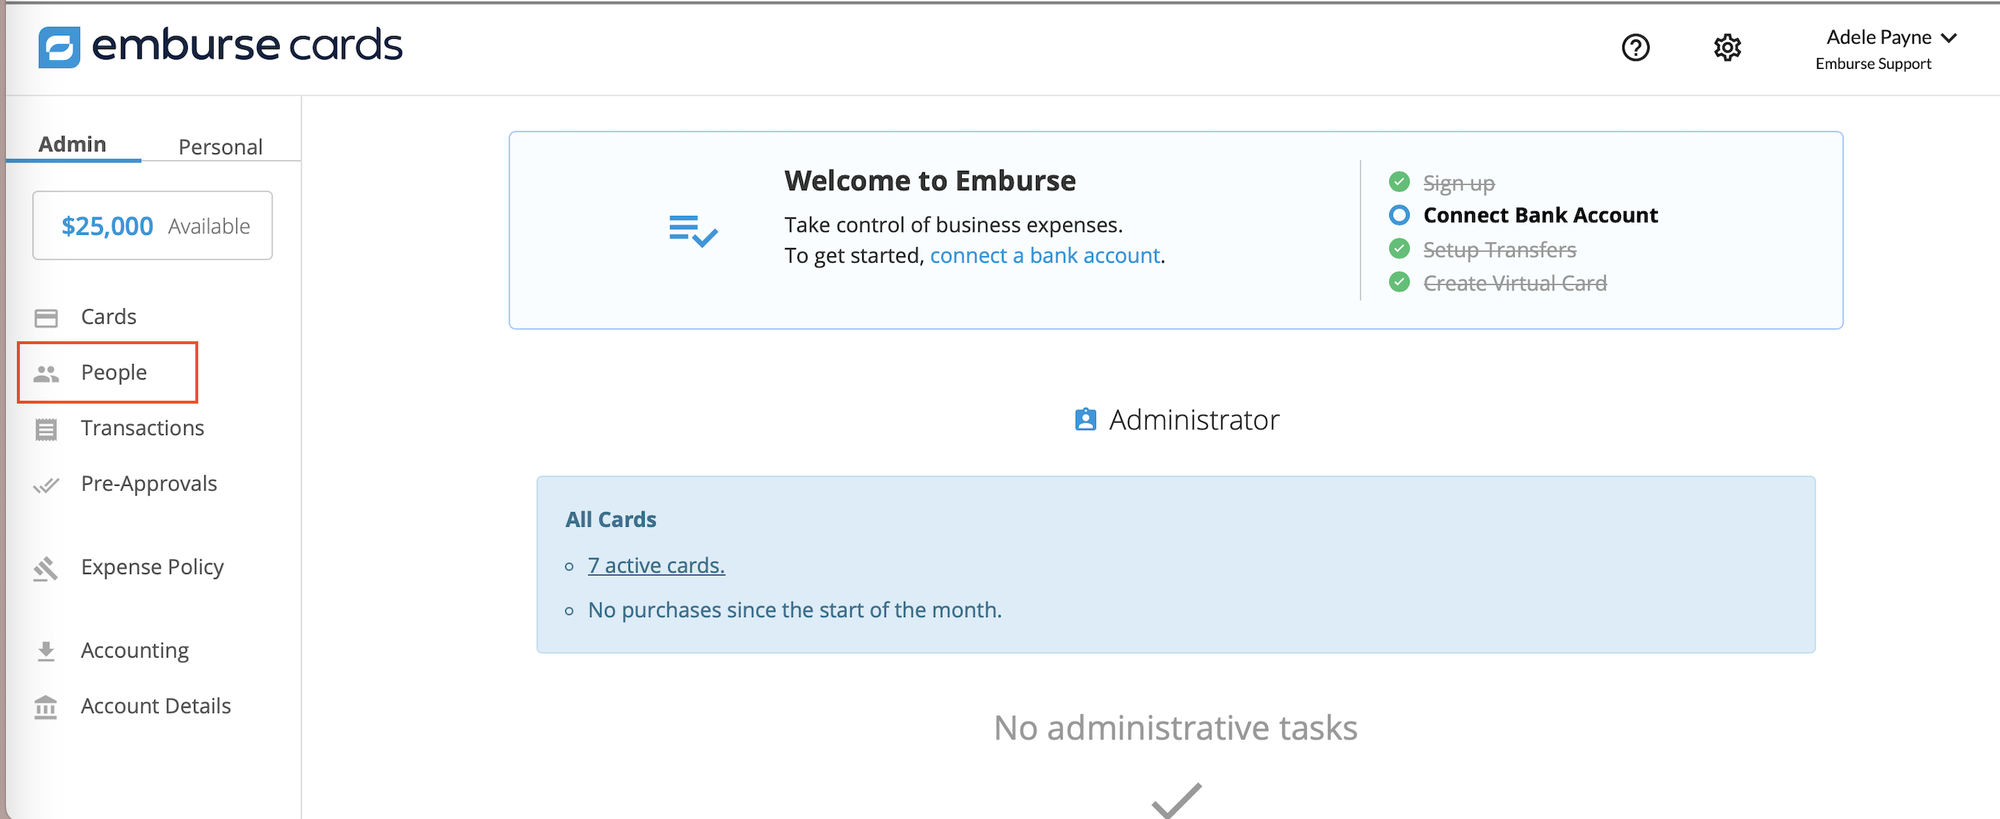Switch to the Personal tab
The height and width of the screenshot is (819, 2000).
pyautogui.click(x=220, y=147)
